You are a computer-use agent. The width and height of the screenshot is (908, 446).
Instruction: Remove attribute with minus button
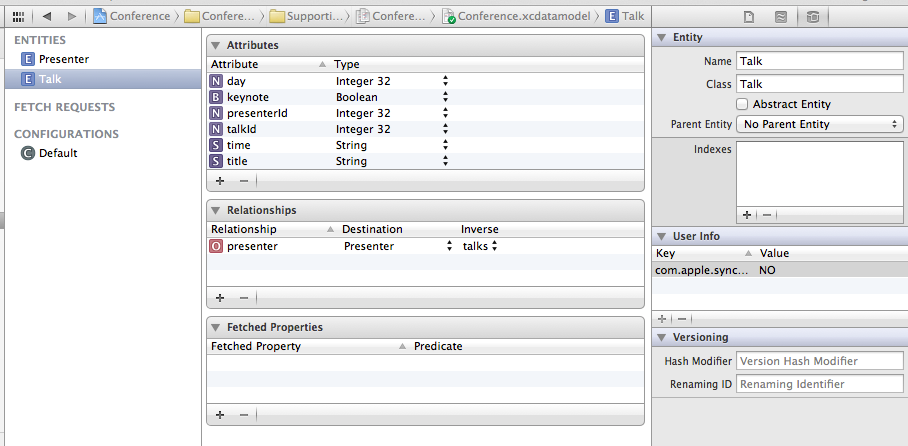tap(244, 181)
